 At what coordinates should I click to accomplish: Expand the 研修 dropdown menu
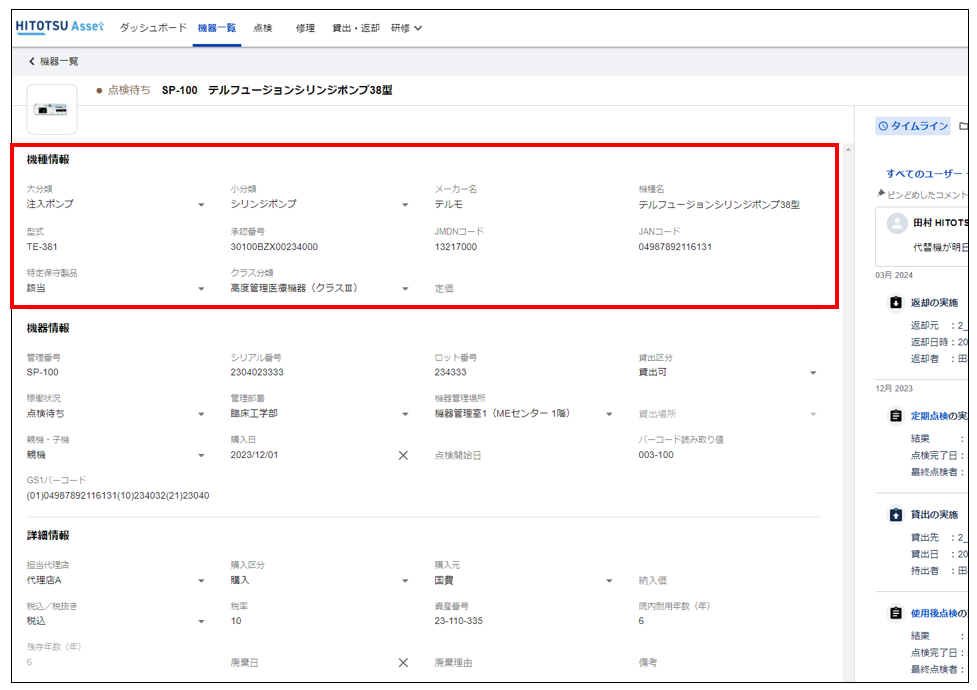[406, 27]
